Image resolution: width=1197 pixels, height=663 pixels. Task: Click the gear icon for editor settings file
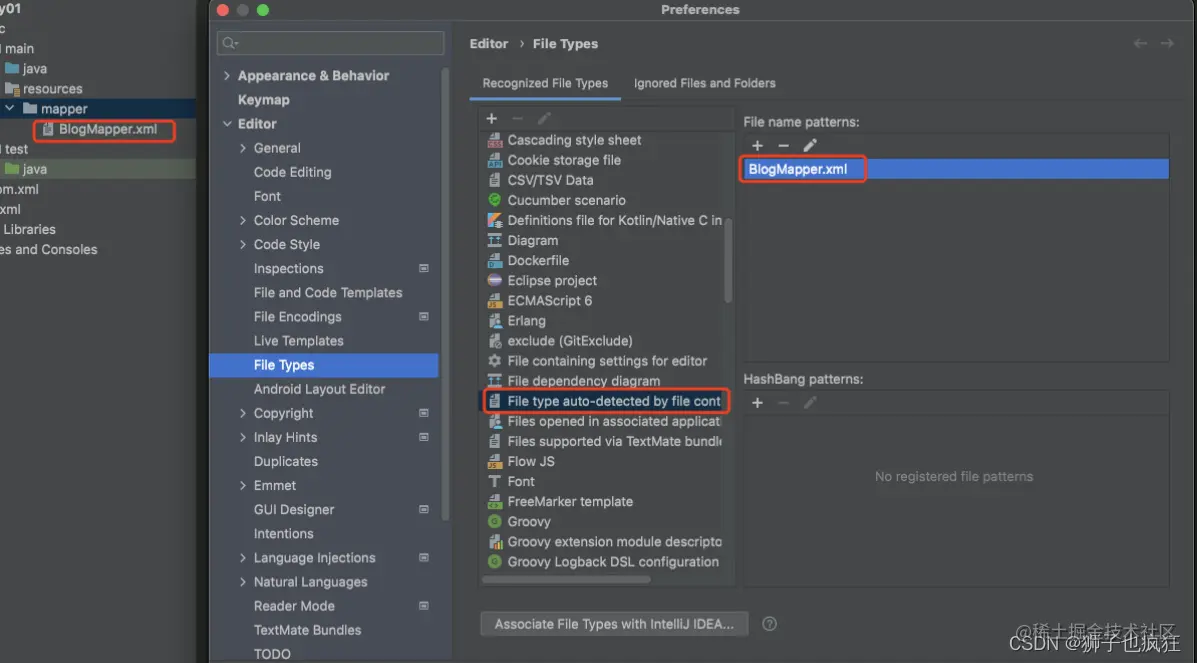click(495, 361)
